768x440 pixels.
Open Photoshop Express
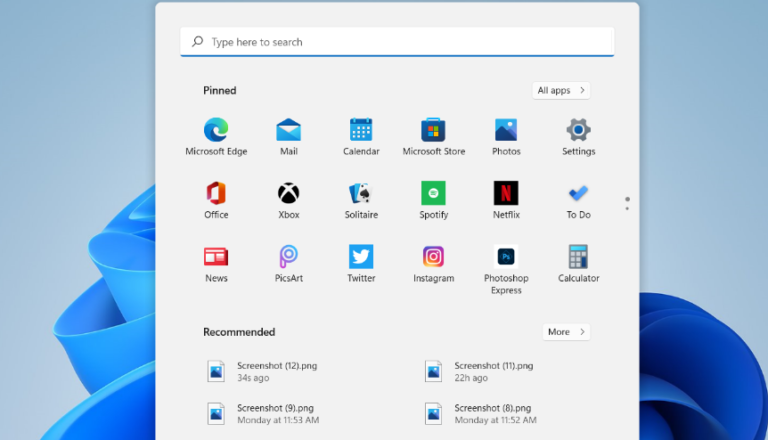(x=506, y=269)
